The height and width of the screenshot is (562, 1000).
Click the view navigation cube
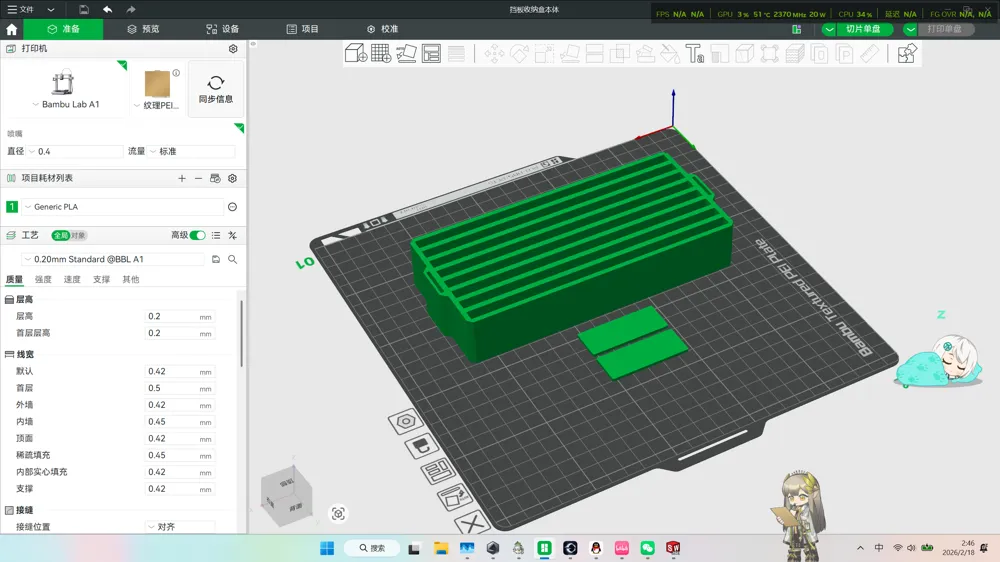coord(286,498)
